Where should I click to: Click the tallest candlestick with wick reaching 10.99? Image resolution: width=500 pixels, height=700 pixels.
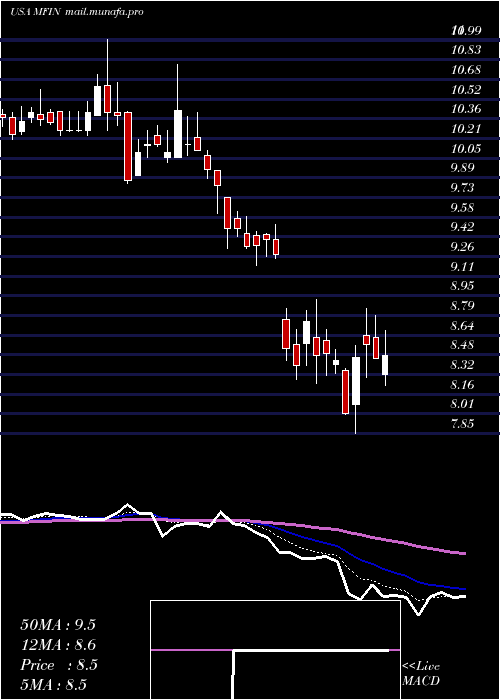[107, 85]
